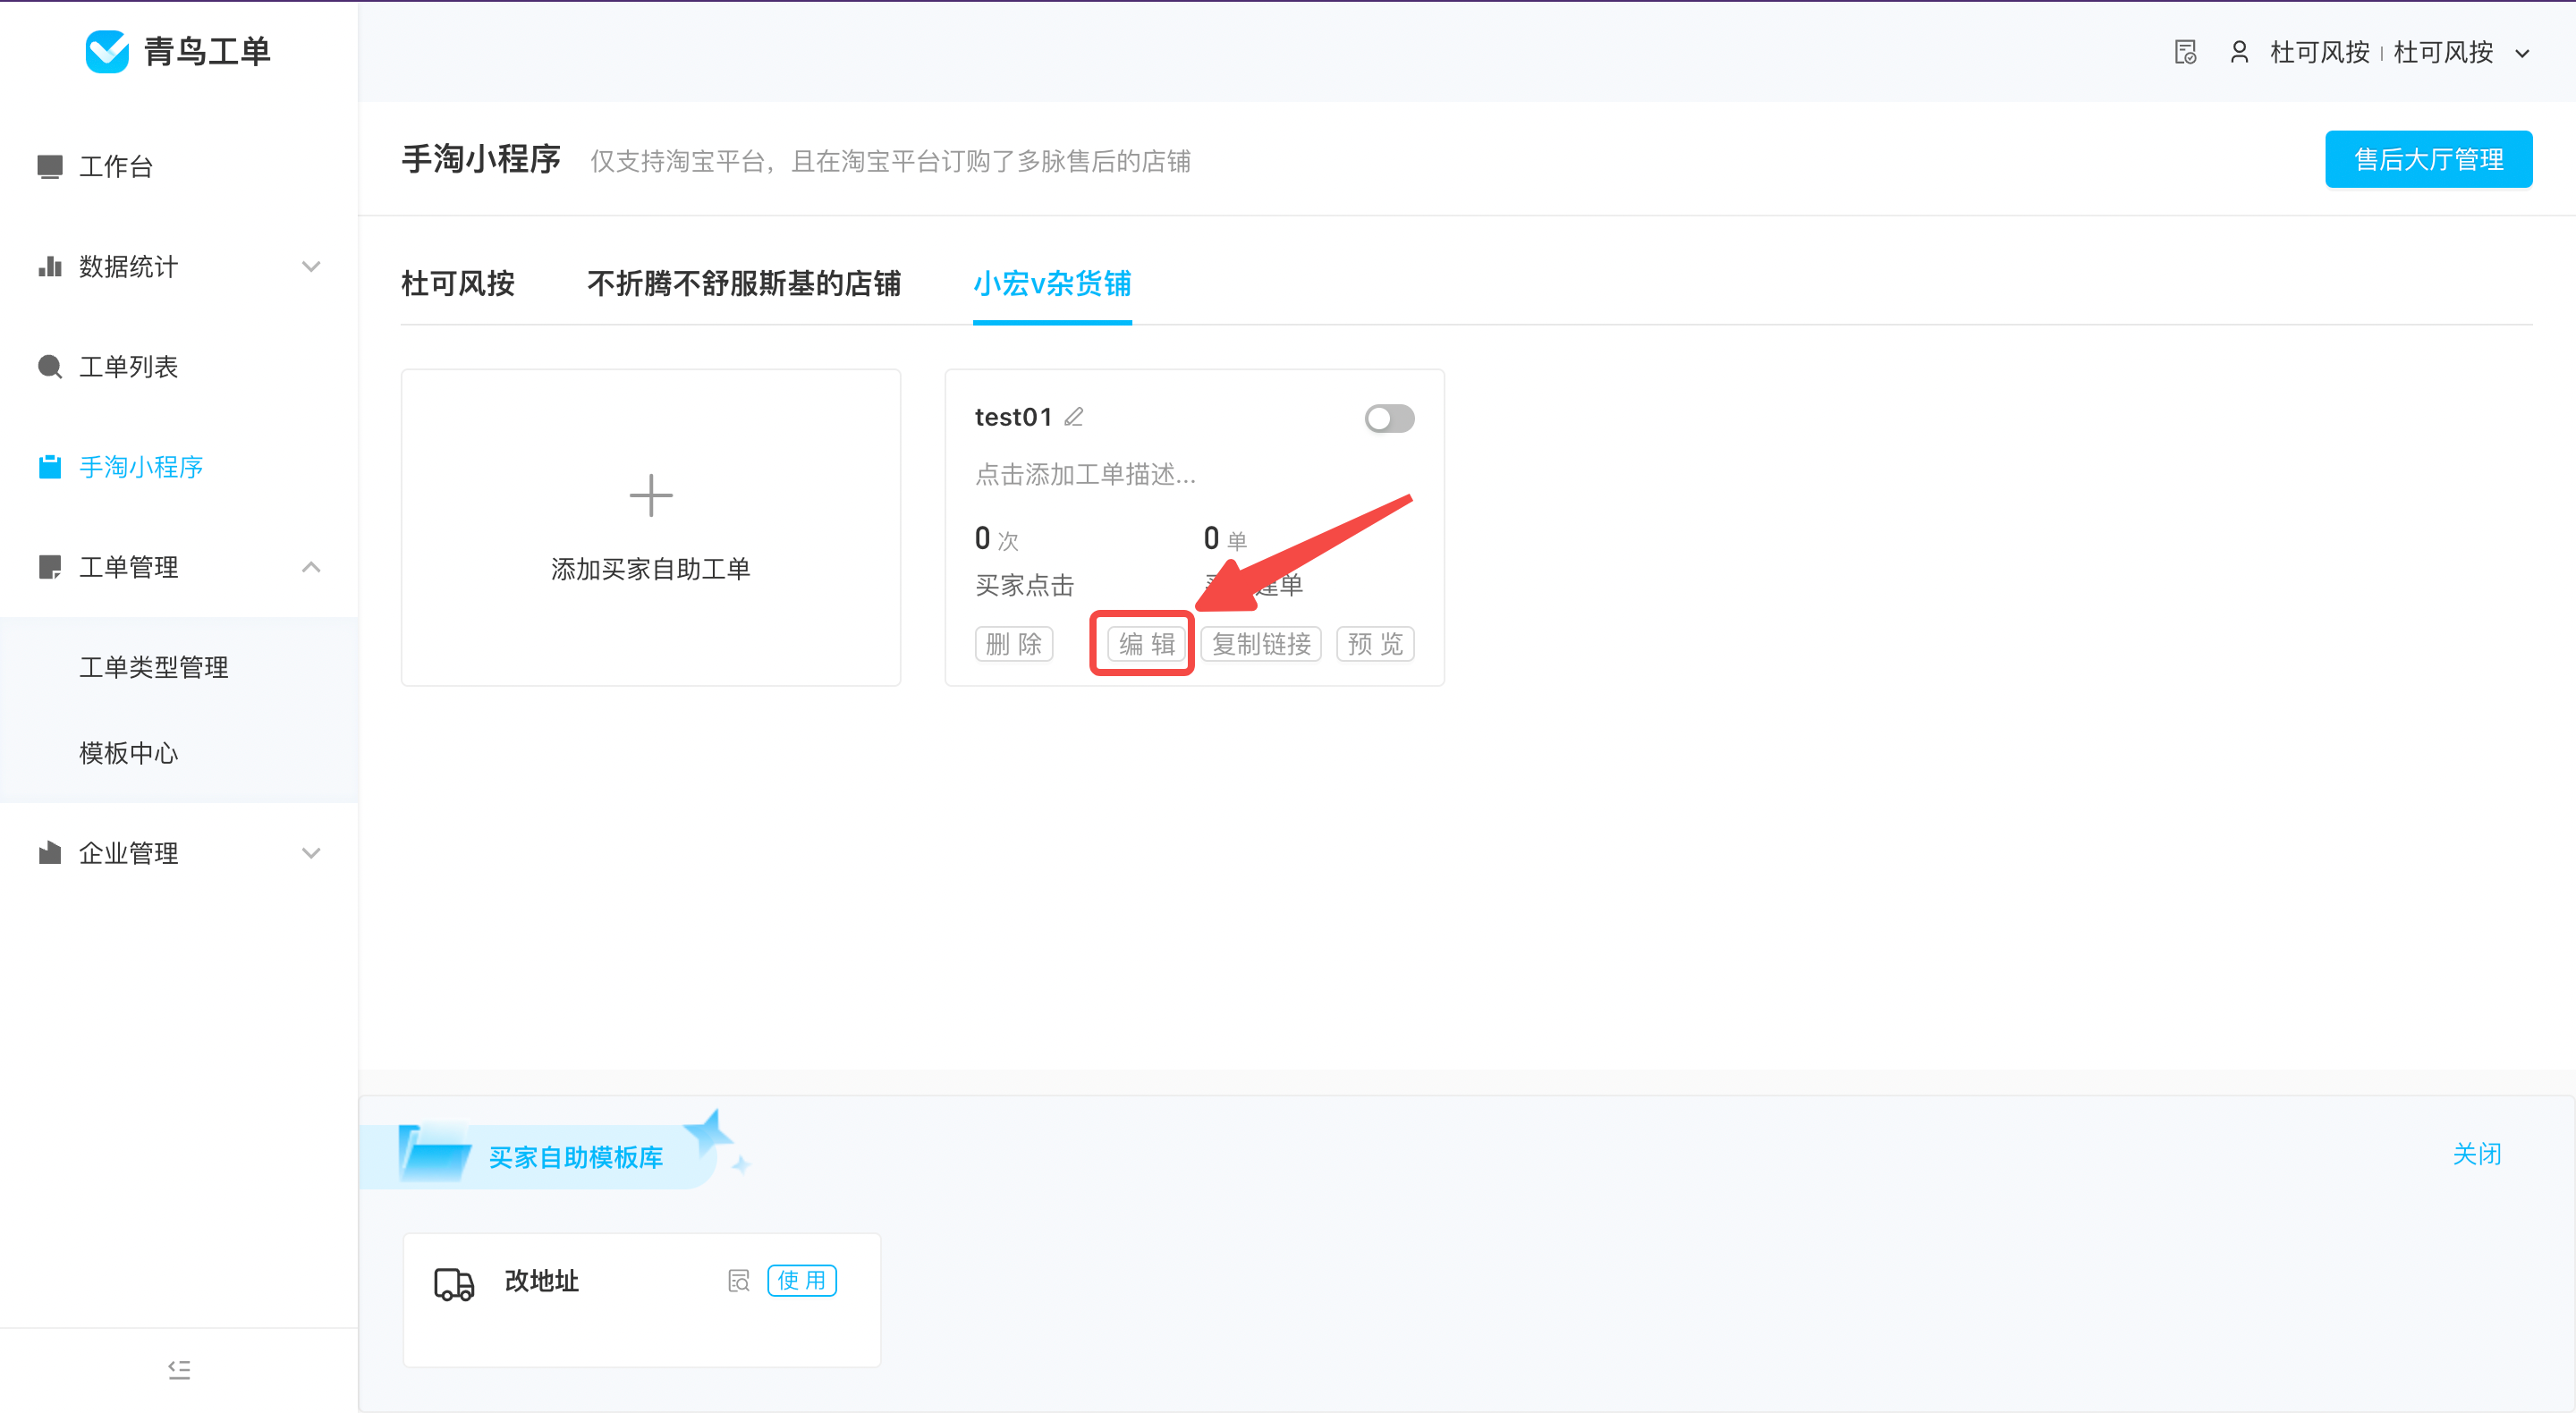Click the 买家点击 count label
Image resolution: width=2576 pixels, height=1413 pixels.
coord(1024,585)
